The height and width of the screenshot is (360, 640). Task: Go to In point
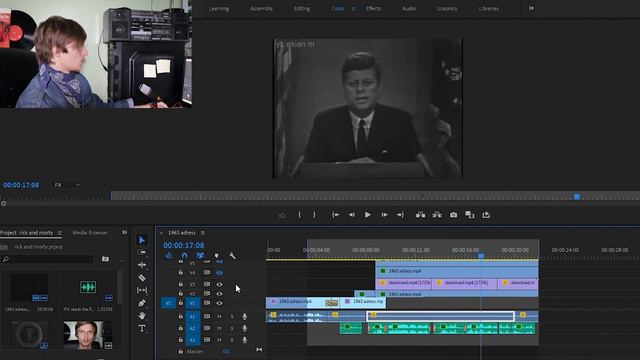coord(336,215)
